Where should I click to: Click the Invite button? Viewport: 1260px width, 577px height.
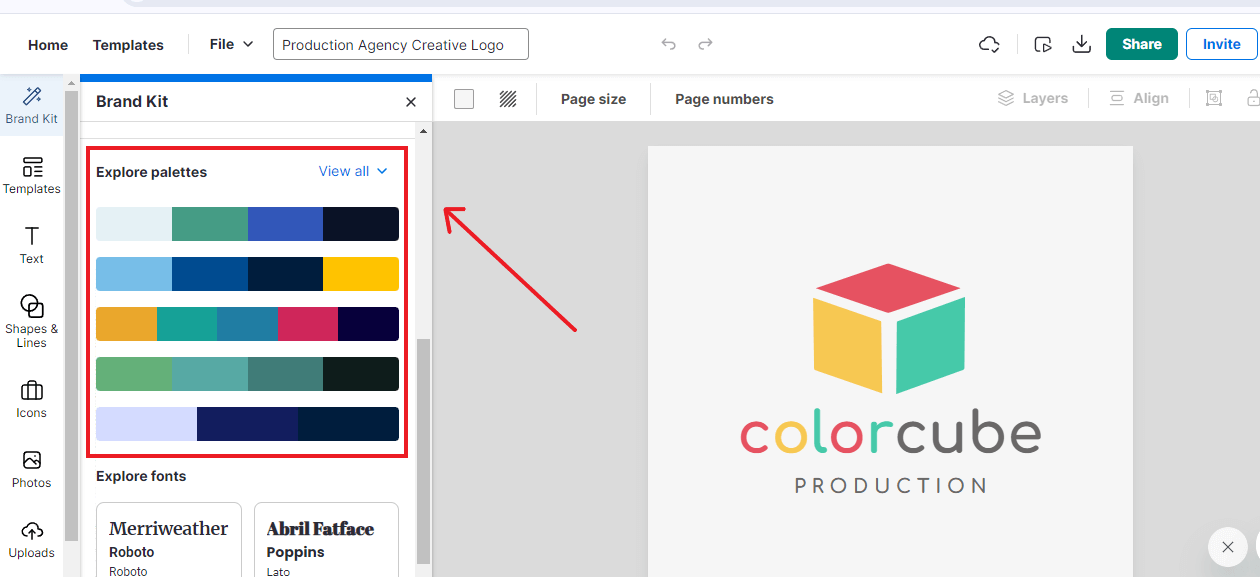pyautogui.click(x=1221, y=44)
